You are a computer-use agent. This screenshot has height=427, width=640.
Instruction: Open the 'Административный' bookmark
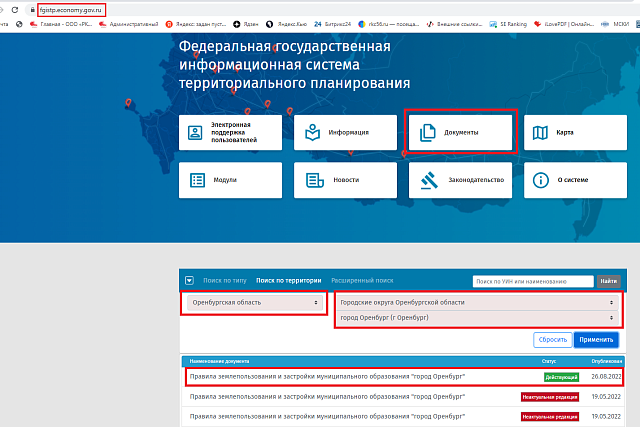pyautogui.click(x=129, y=24)
